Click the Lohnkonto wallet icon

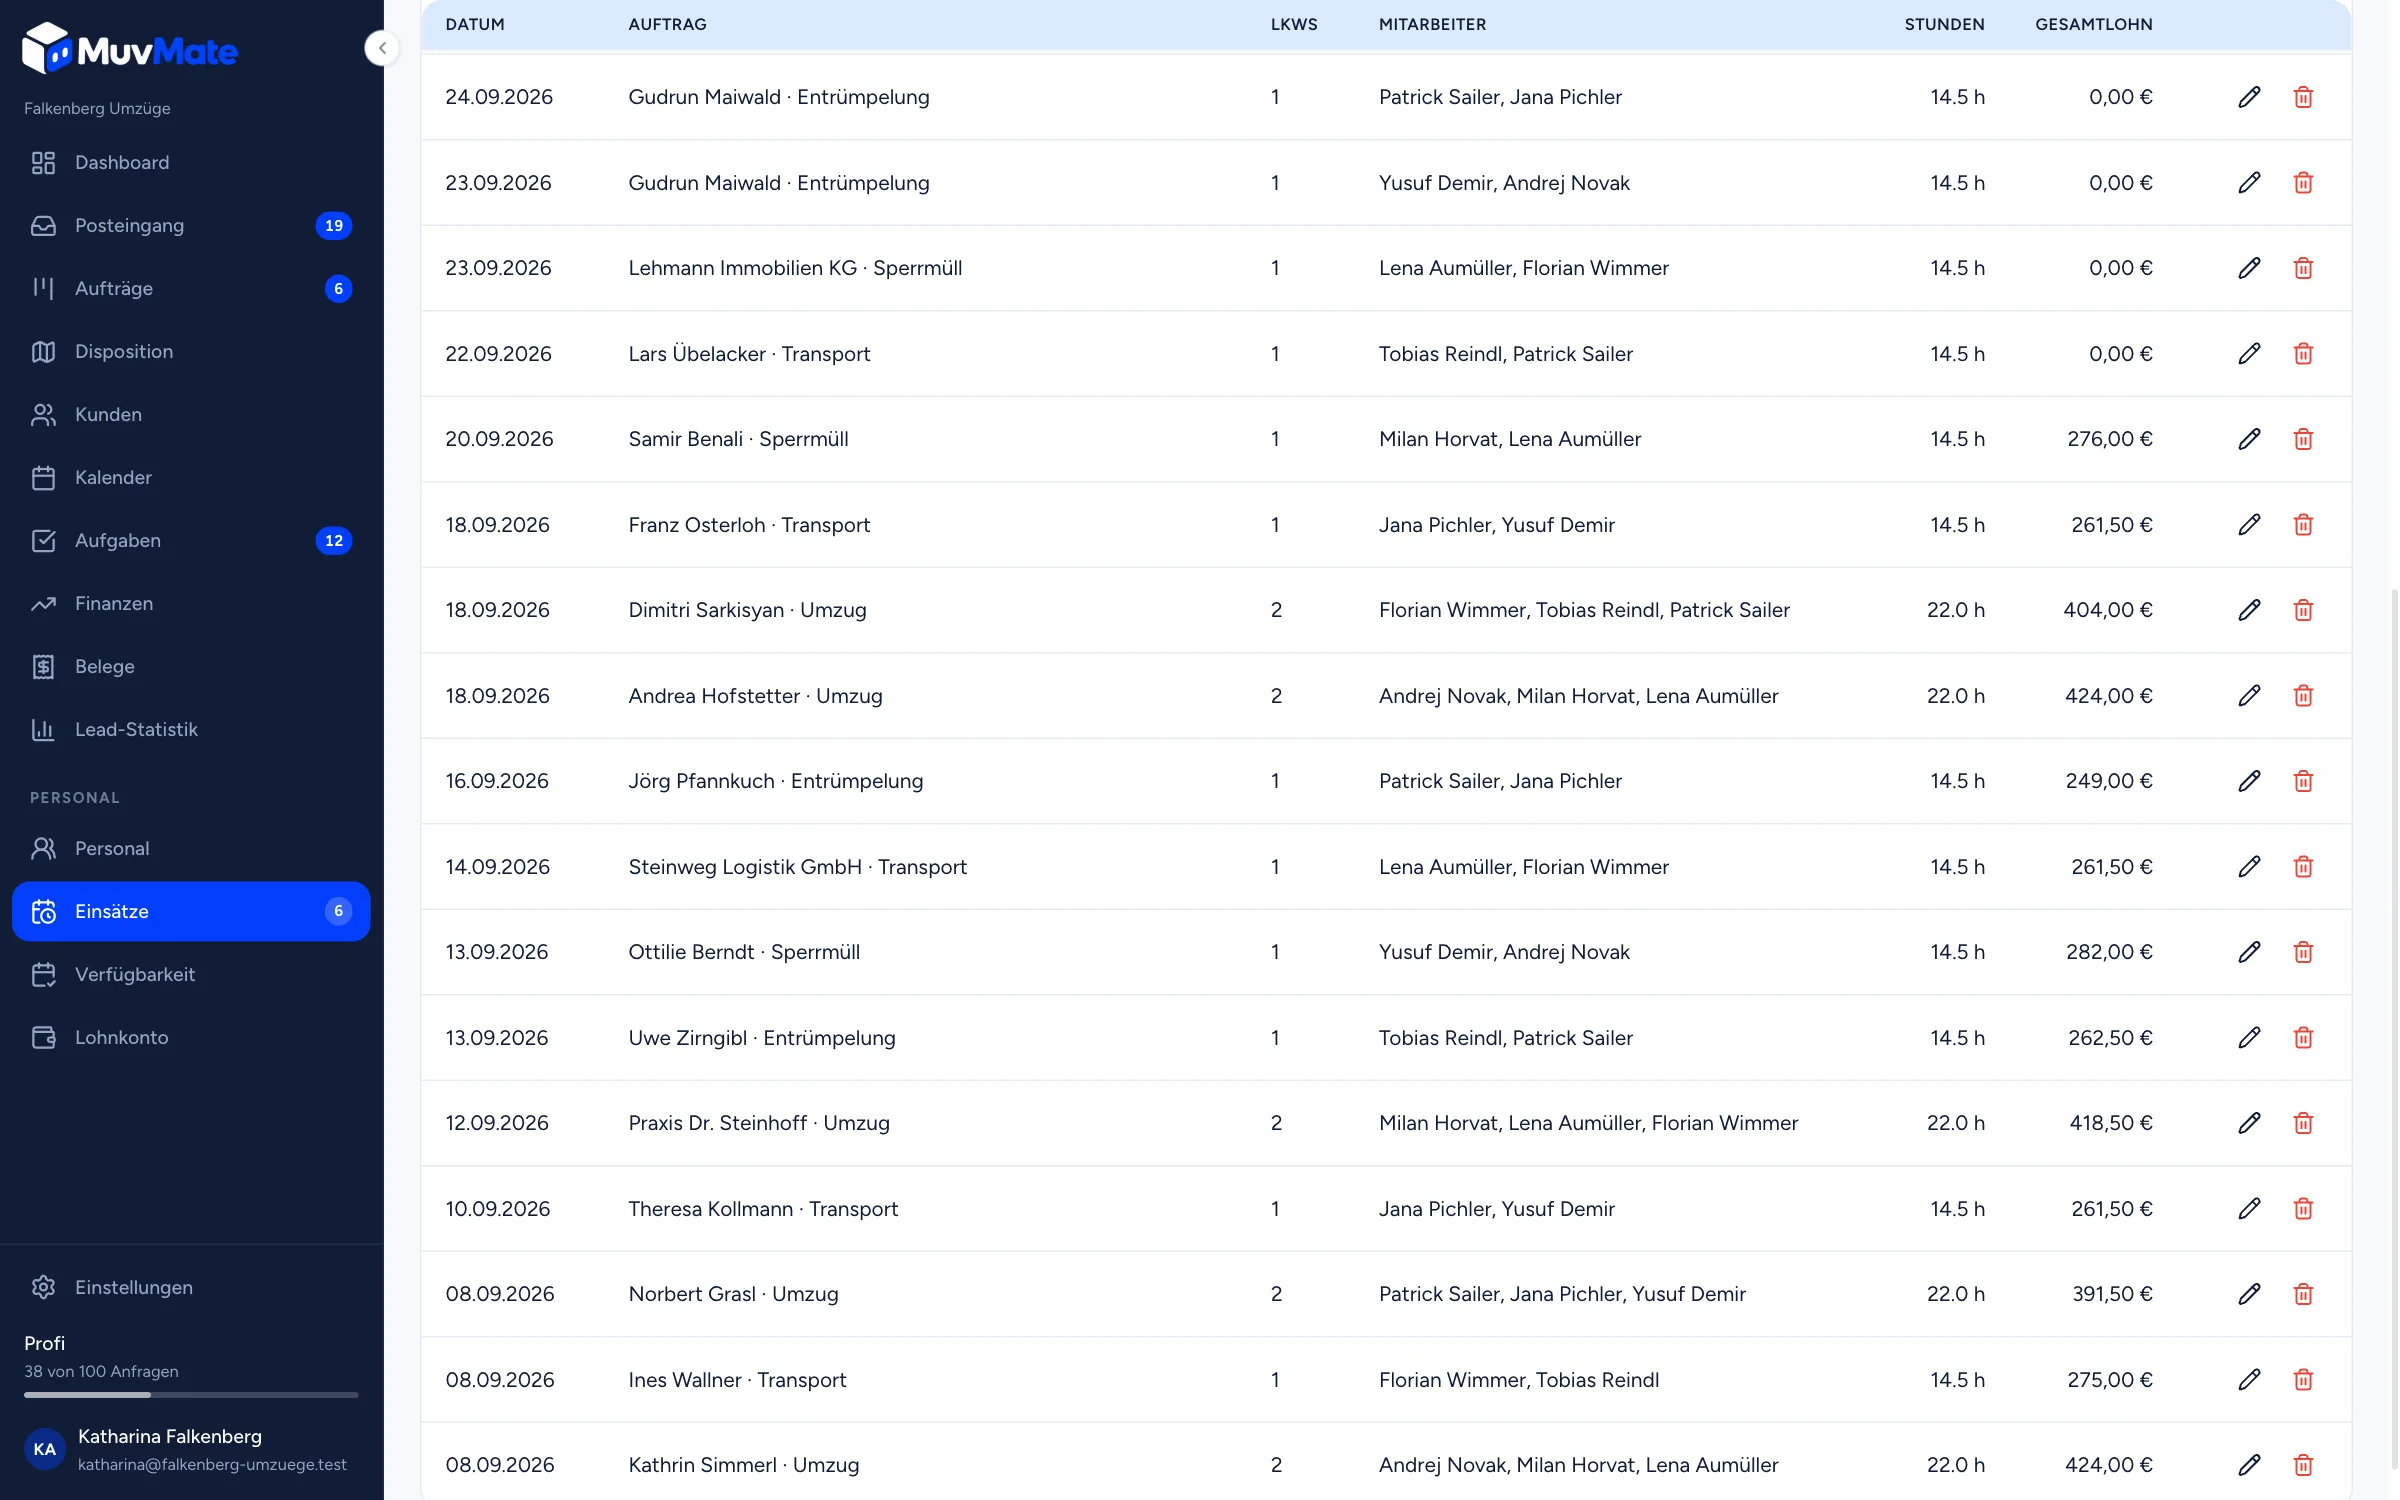coord(43,1037)
